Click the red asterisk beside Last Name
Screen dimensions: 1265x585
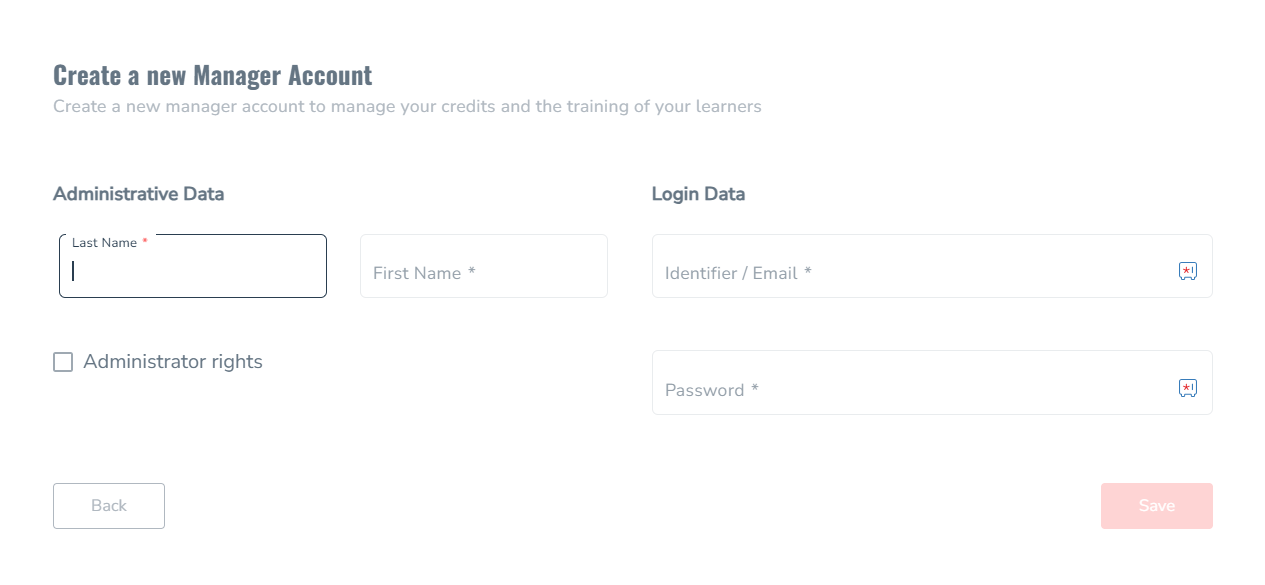pyautogui.click(x=145, y=242)
